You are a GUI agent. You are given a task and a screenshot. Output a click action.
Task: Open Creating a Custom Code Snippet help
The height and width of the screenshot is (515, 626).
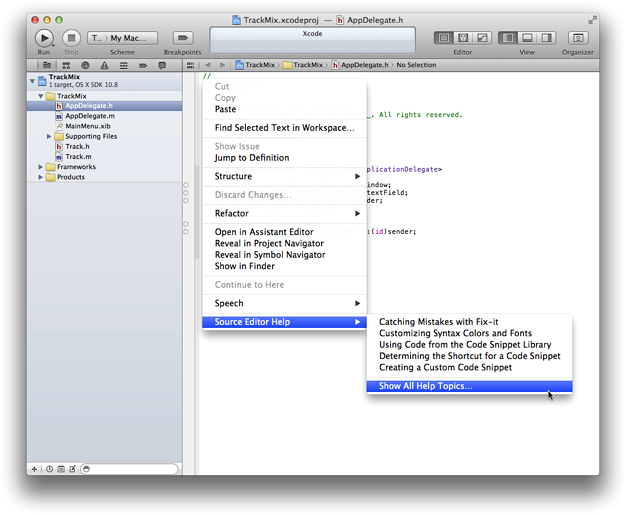[470, 367]
